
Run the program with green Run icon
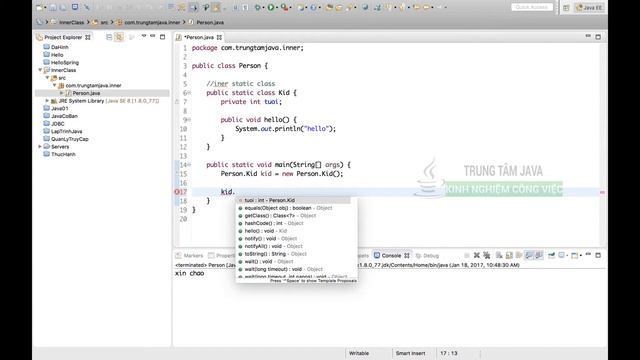(x=271, y=7)
